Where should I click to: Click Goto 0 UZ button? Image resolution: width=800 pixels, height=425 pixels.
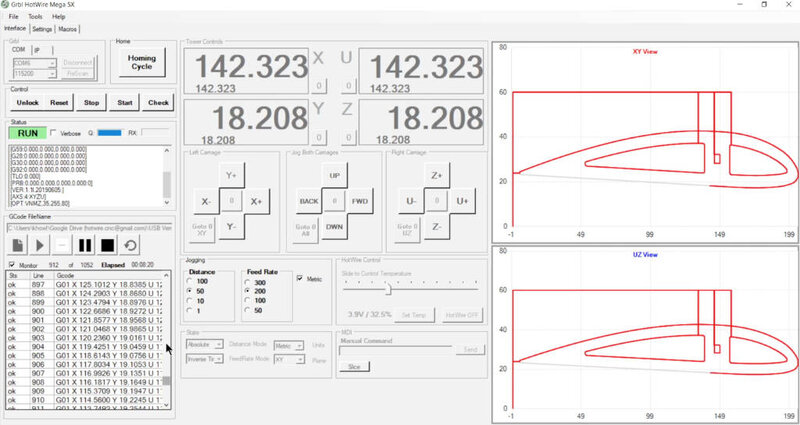(407, 230)
